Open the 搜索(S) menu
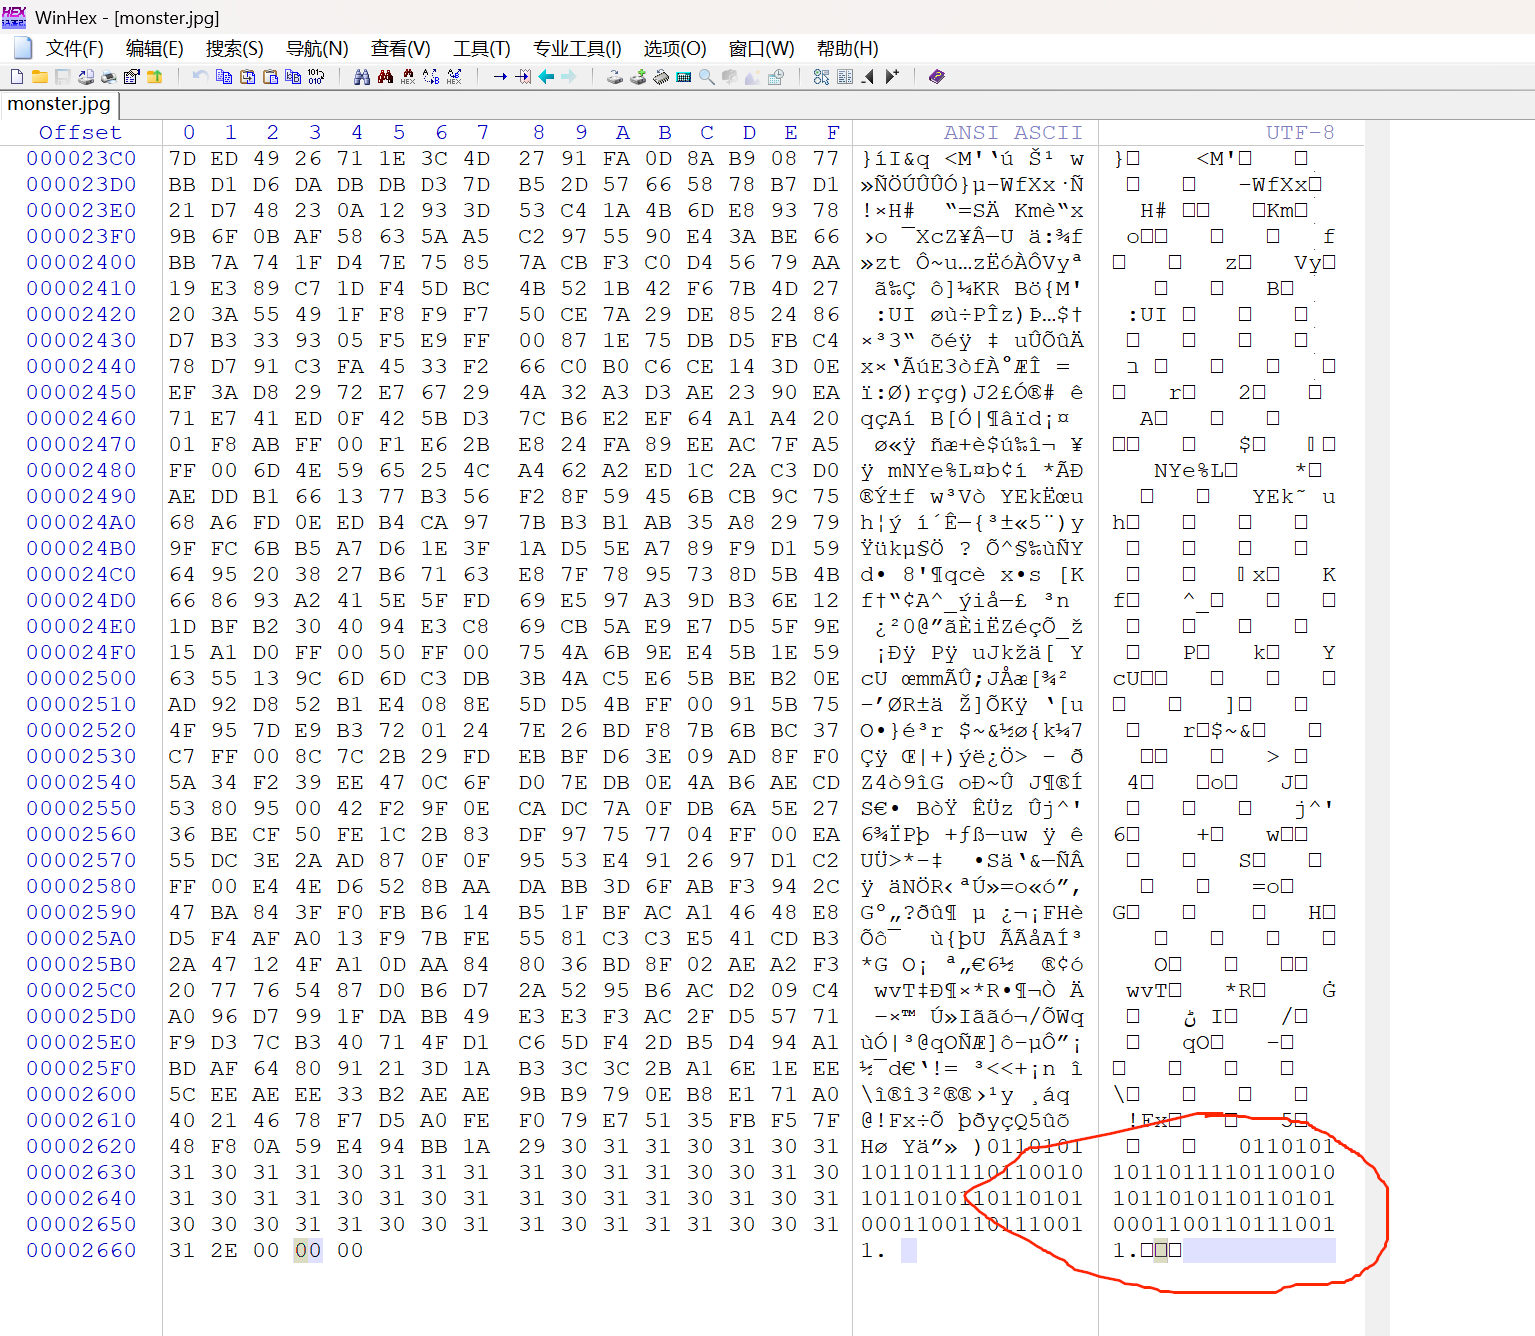The width and height of the screenshot is (1535, 1336). pyautogui.click(x=234, y=49)
